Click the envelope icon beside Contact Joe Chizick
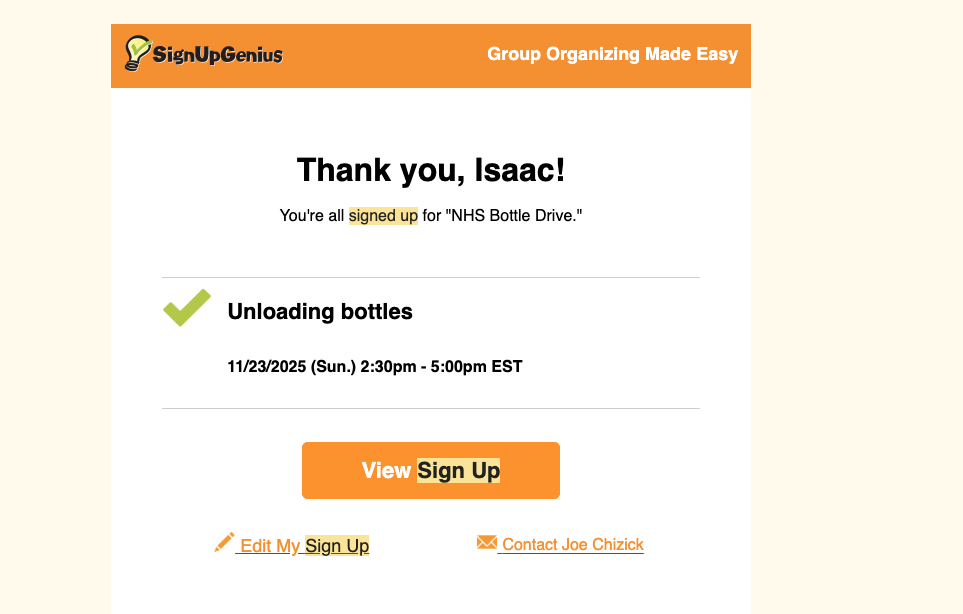 (x=487, y=543)
